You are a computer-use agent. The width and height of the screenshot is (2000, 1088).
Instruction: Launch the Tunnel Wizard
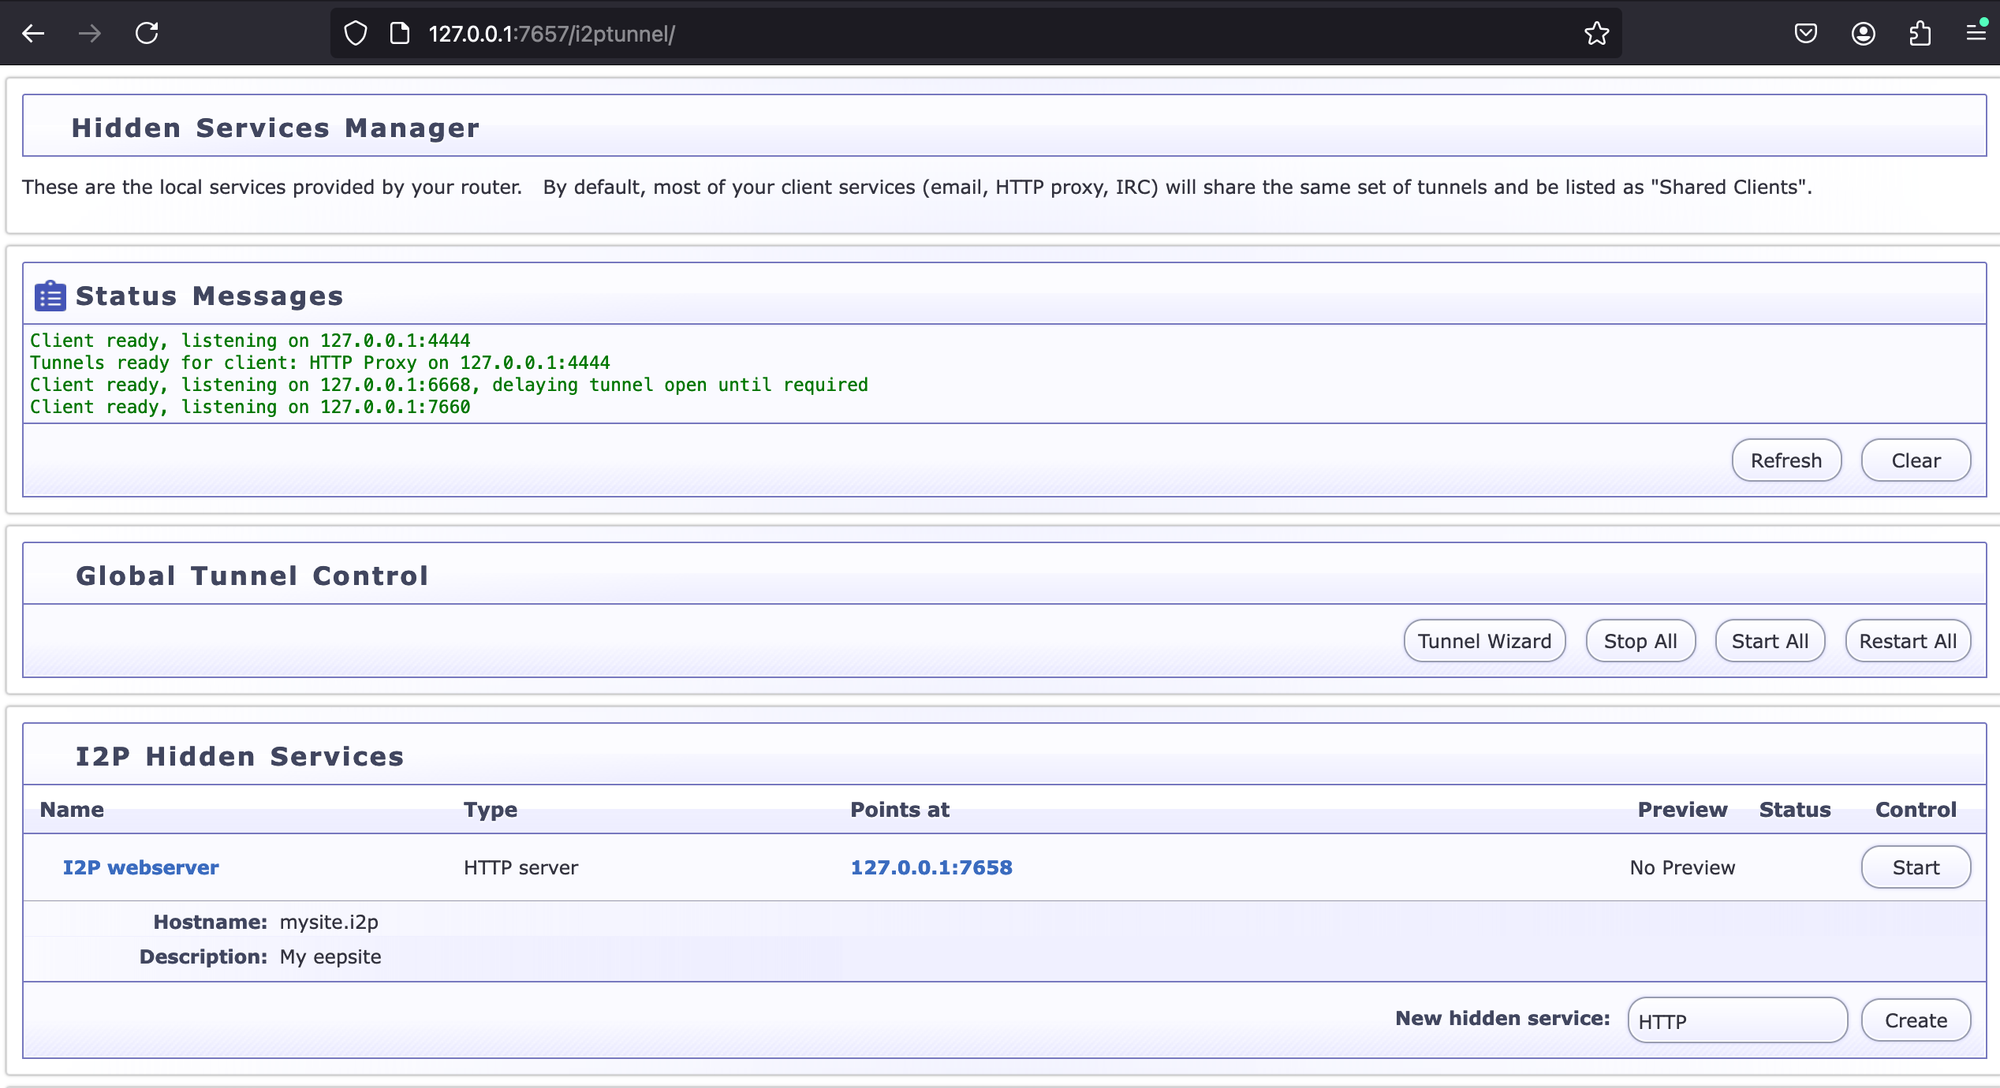point(1484,641)
